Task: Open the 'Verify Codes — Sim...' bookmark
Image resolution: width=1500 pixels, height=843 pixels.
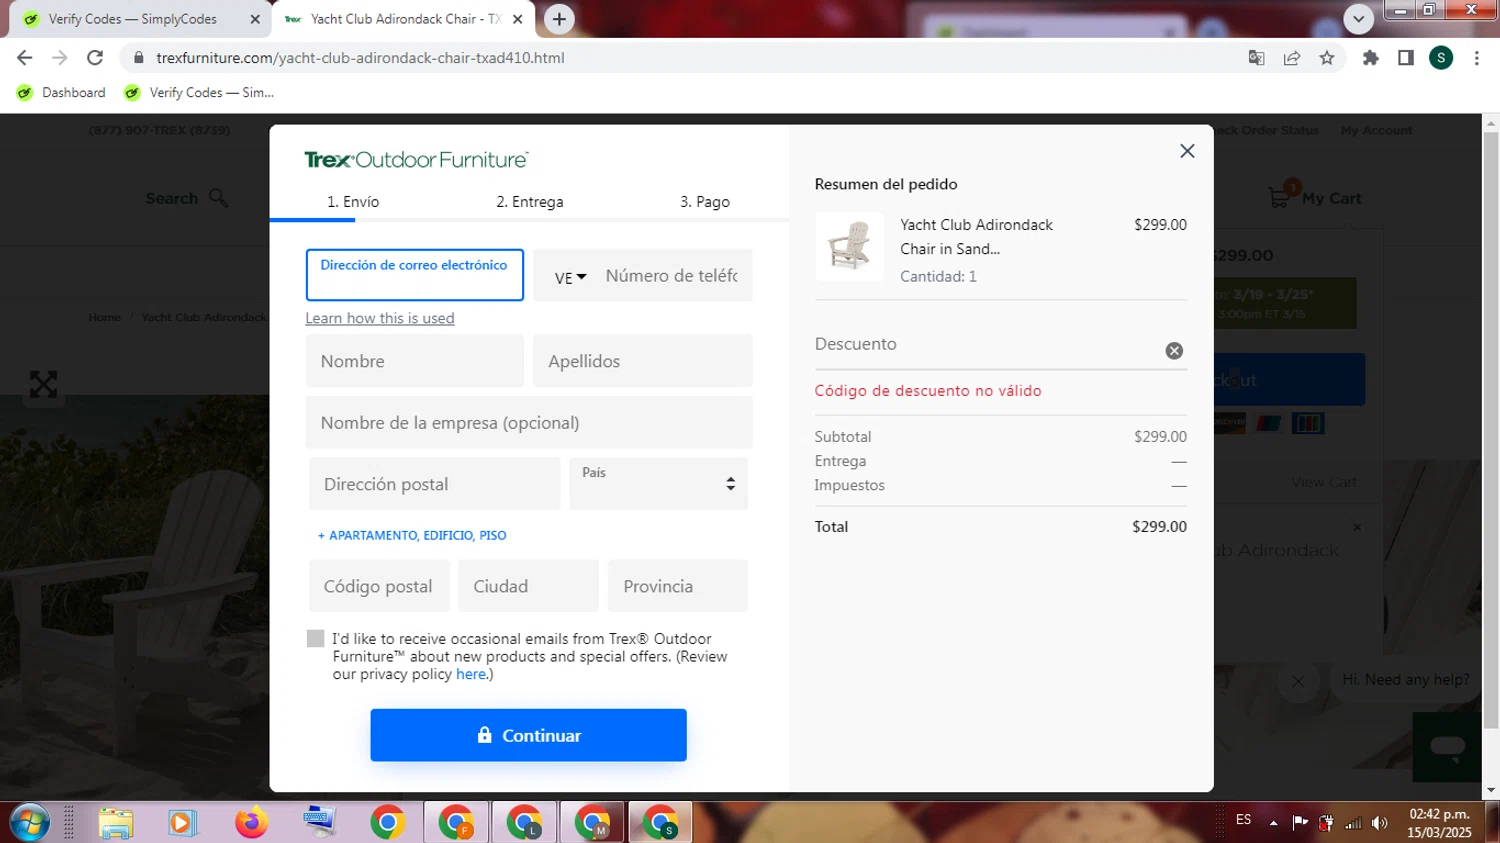Action: click(198, 93)
